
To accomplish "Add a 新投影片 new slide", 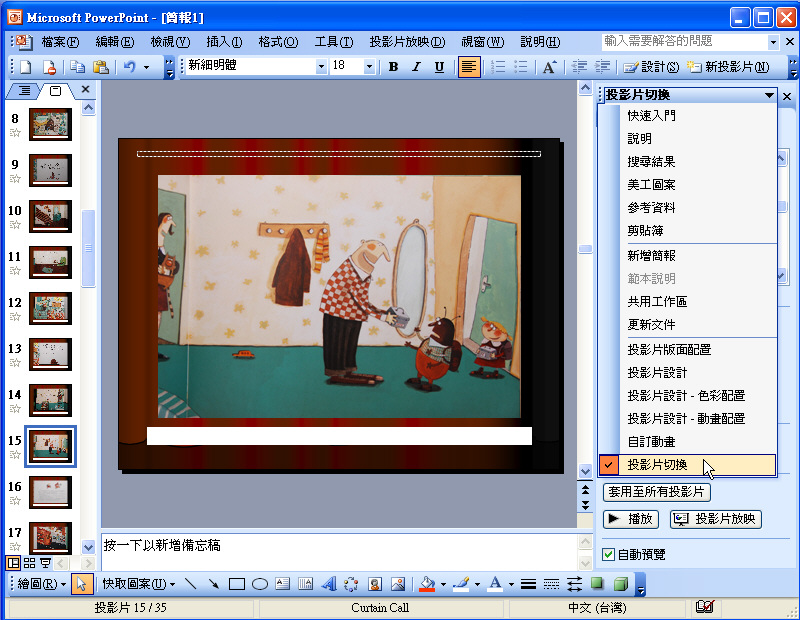I will coord(728,67).
